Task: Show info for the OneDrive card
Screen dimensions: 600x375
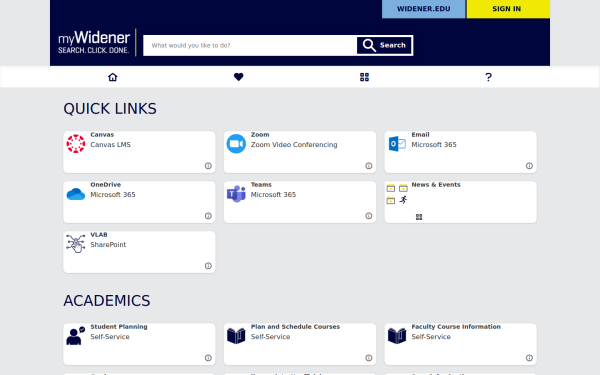Action: 208,216
